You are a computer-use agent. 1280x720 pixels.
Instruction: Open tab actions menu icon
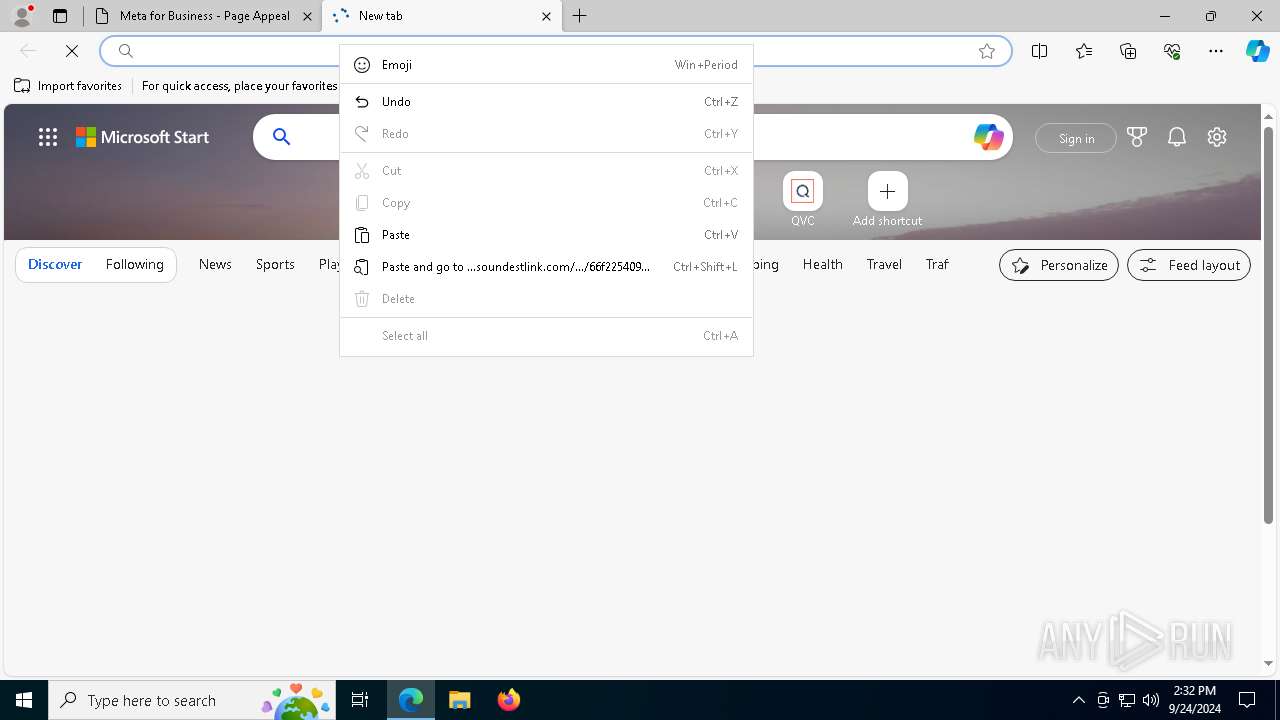[60, 16]
